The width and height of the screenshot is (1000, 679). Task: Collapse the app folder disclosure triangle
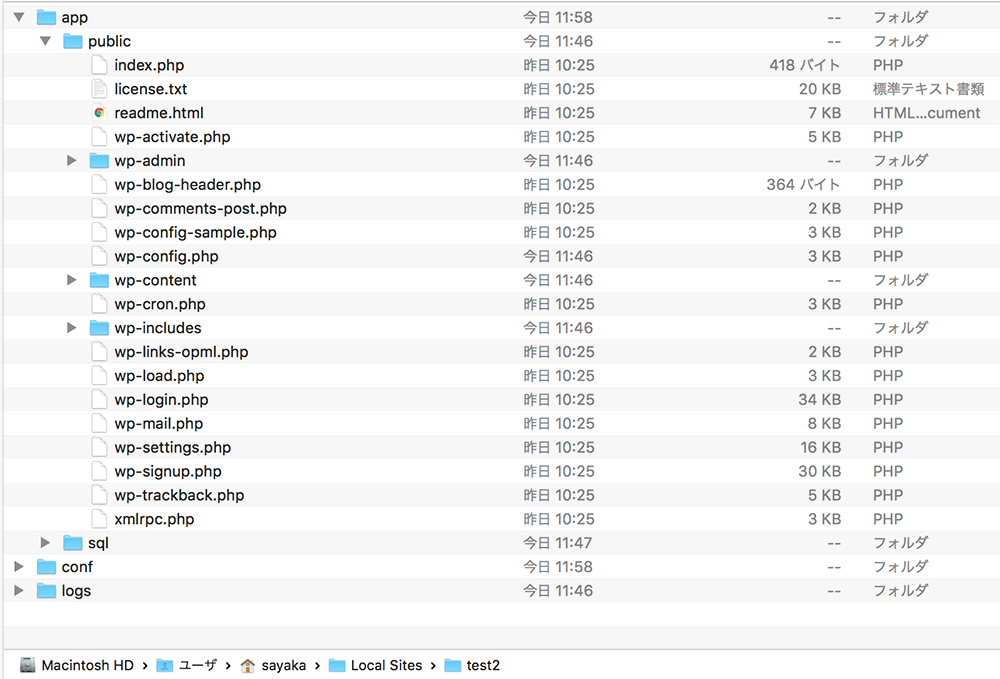[x=19, y=17]
